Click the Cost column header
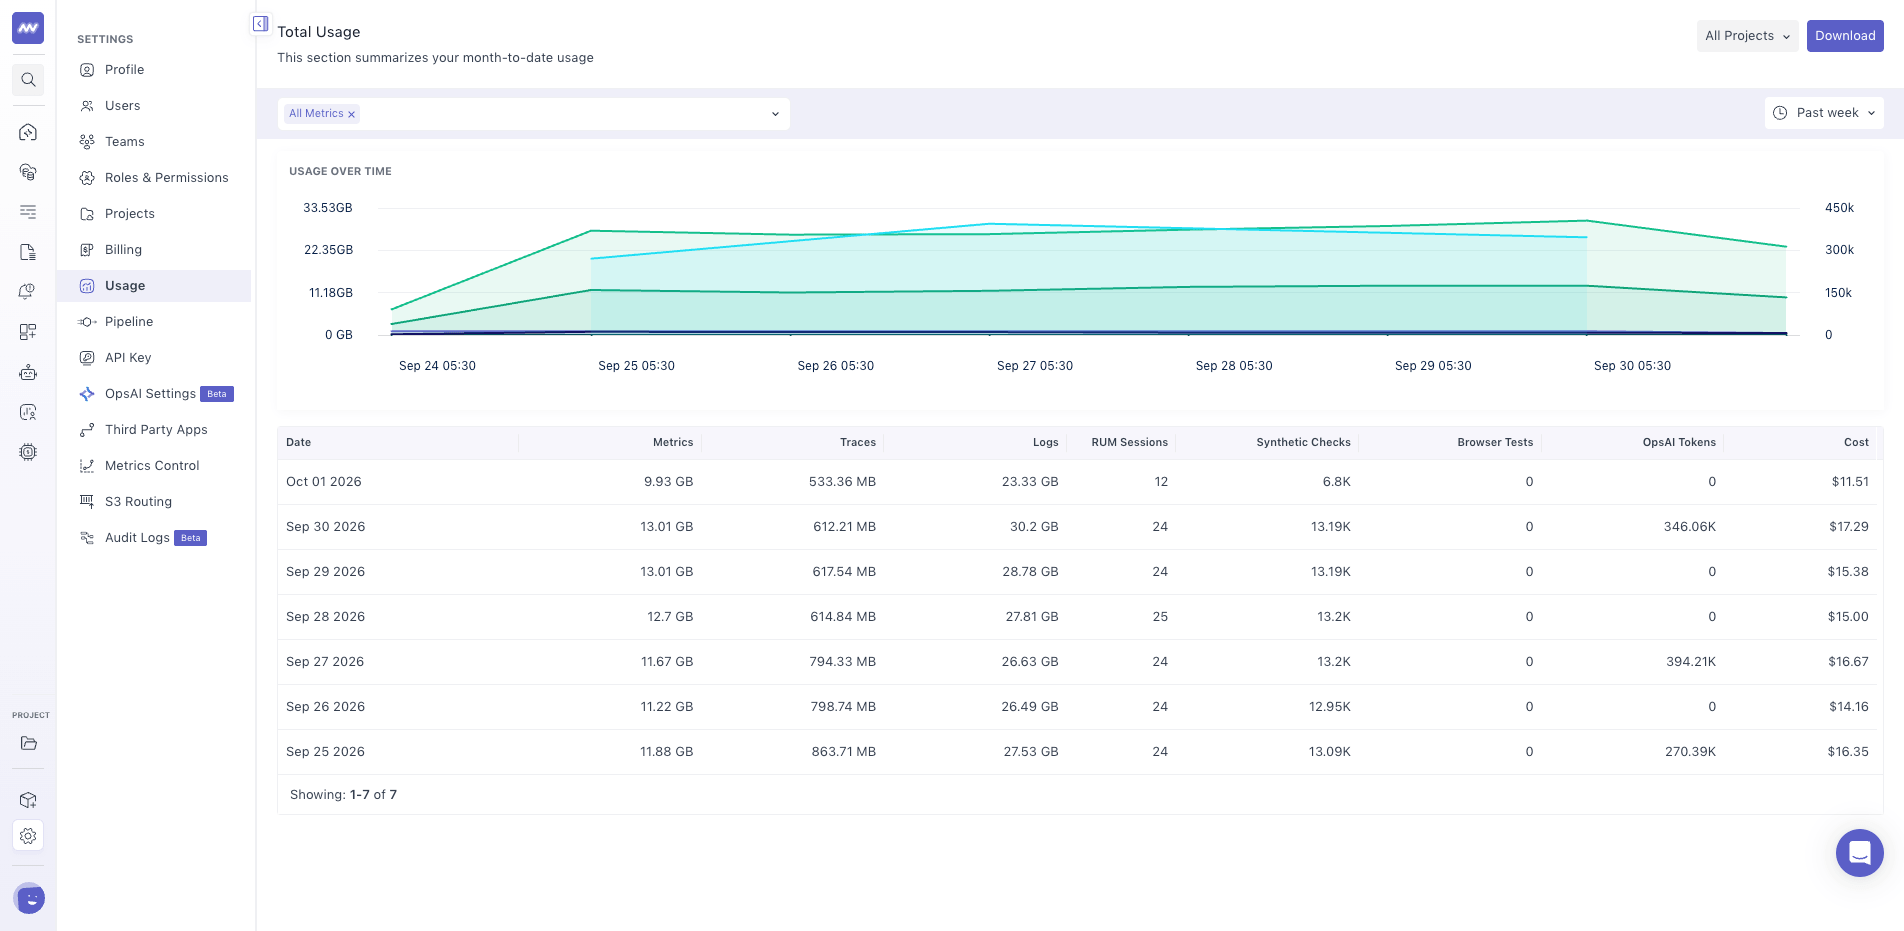Image resolution: width=1904 pixels, height=931 pixels. (x=1856, y=442)
